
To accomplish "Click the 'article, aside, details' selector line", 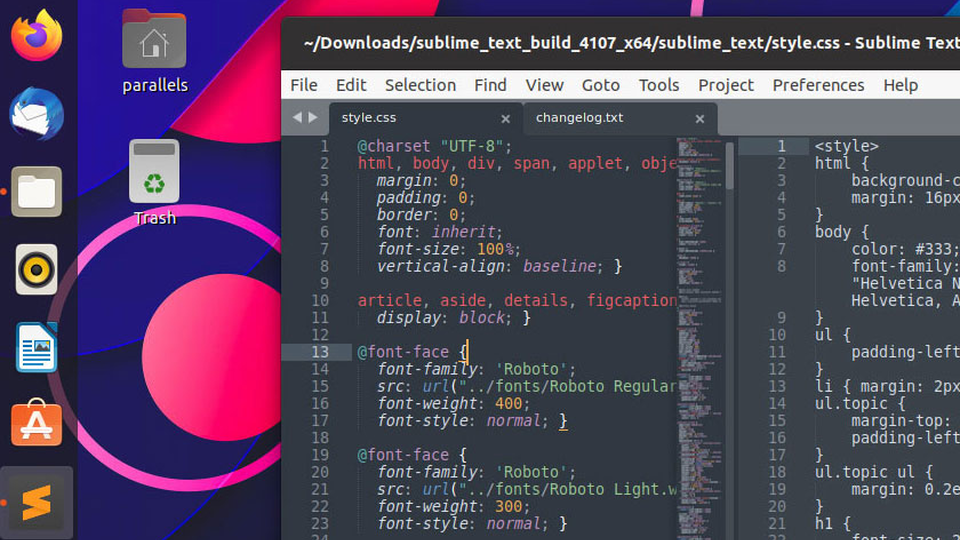I will coord(517,301).
